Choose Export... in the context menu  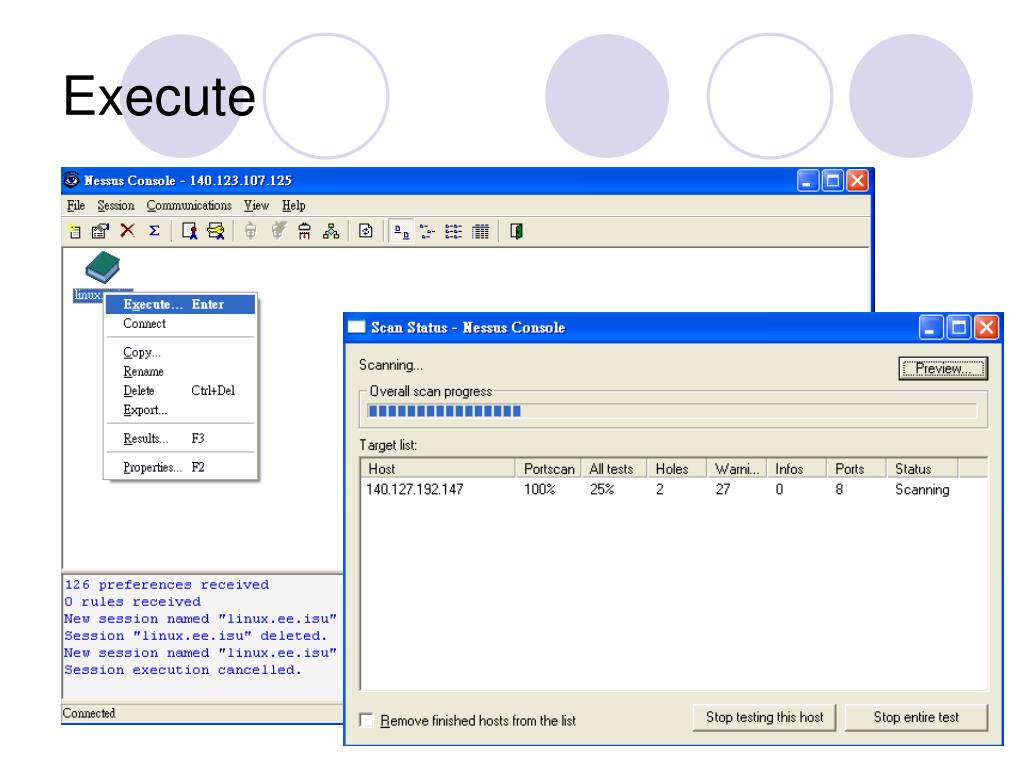(180, 409)
